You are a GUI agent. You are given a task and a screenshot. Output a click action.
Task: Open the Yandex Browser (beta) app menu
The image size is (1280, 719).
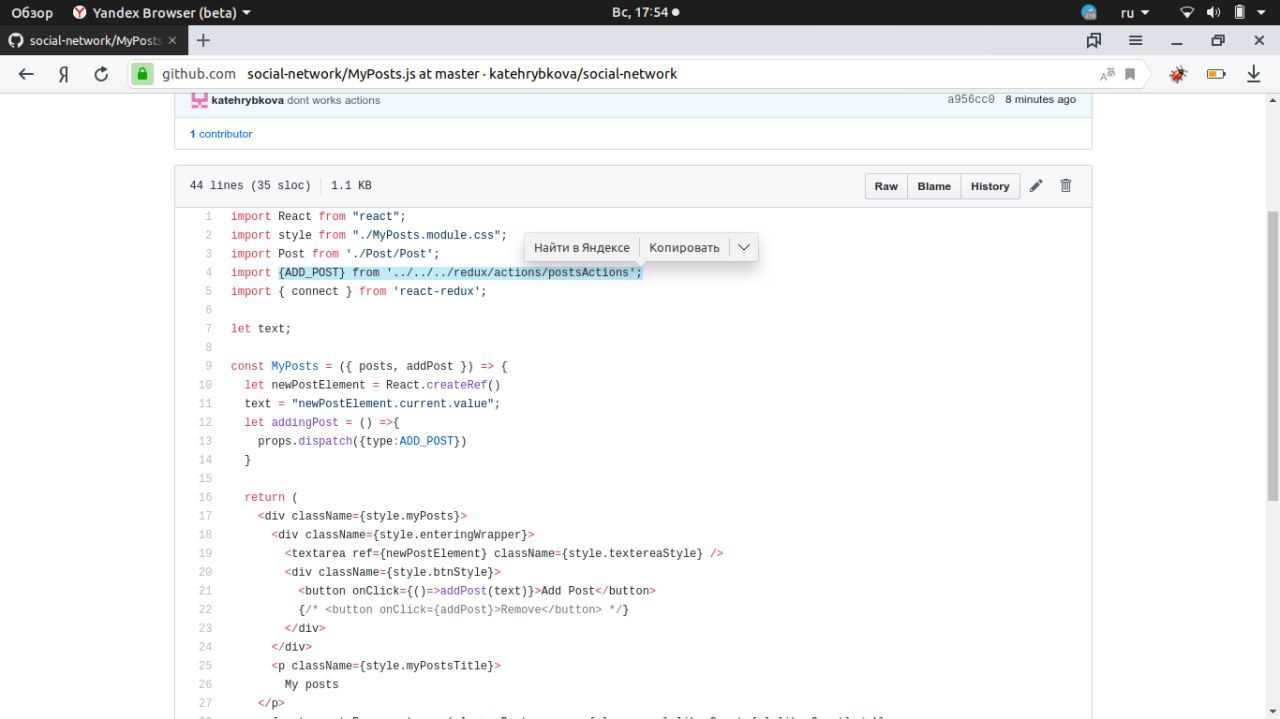point(162,12)
